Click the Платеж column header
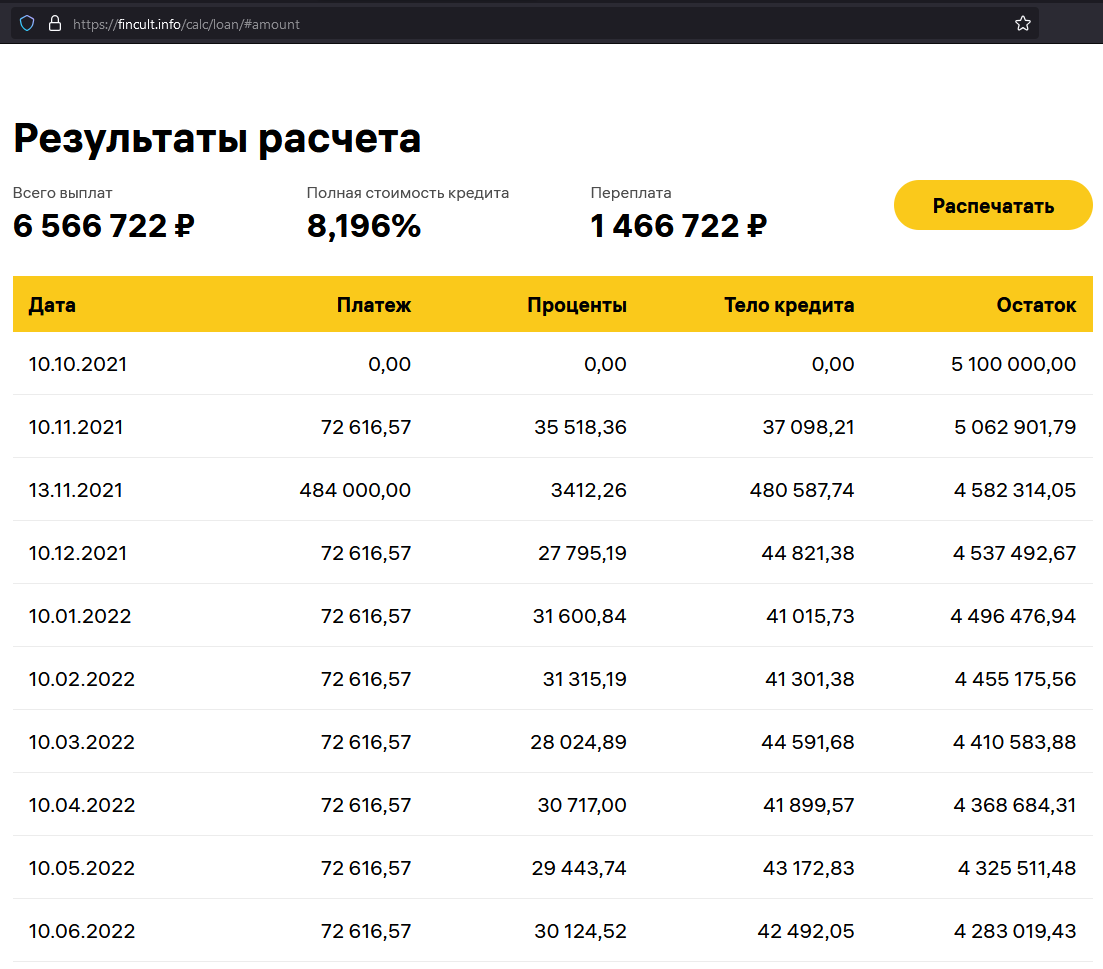The height and width of the screenshot is (969, 1103). [375, 304]
